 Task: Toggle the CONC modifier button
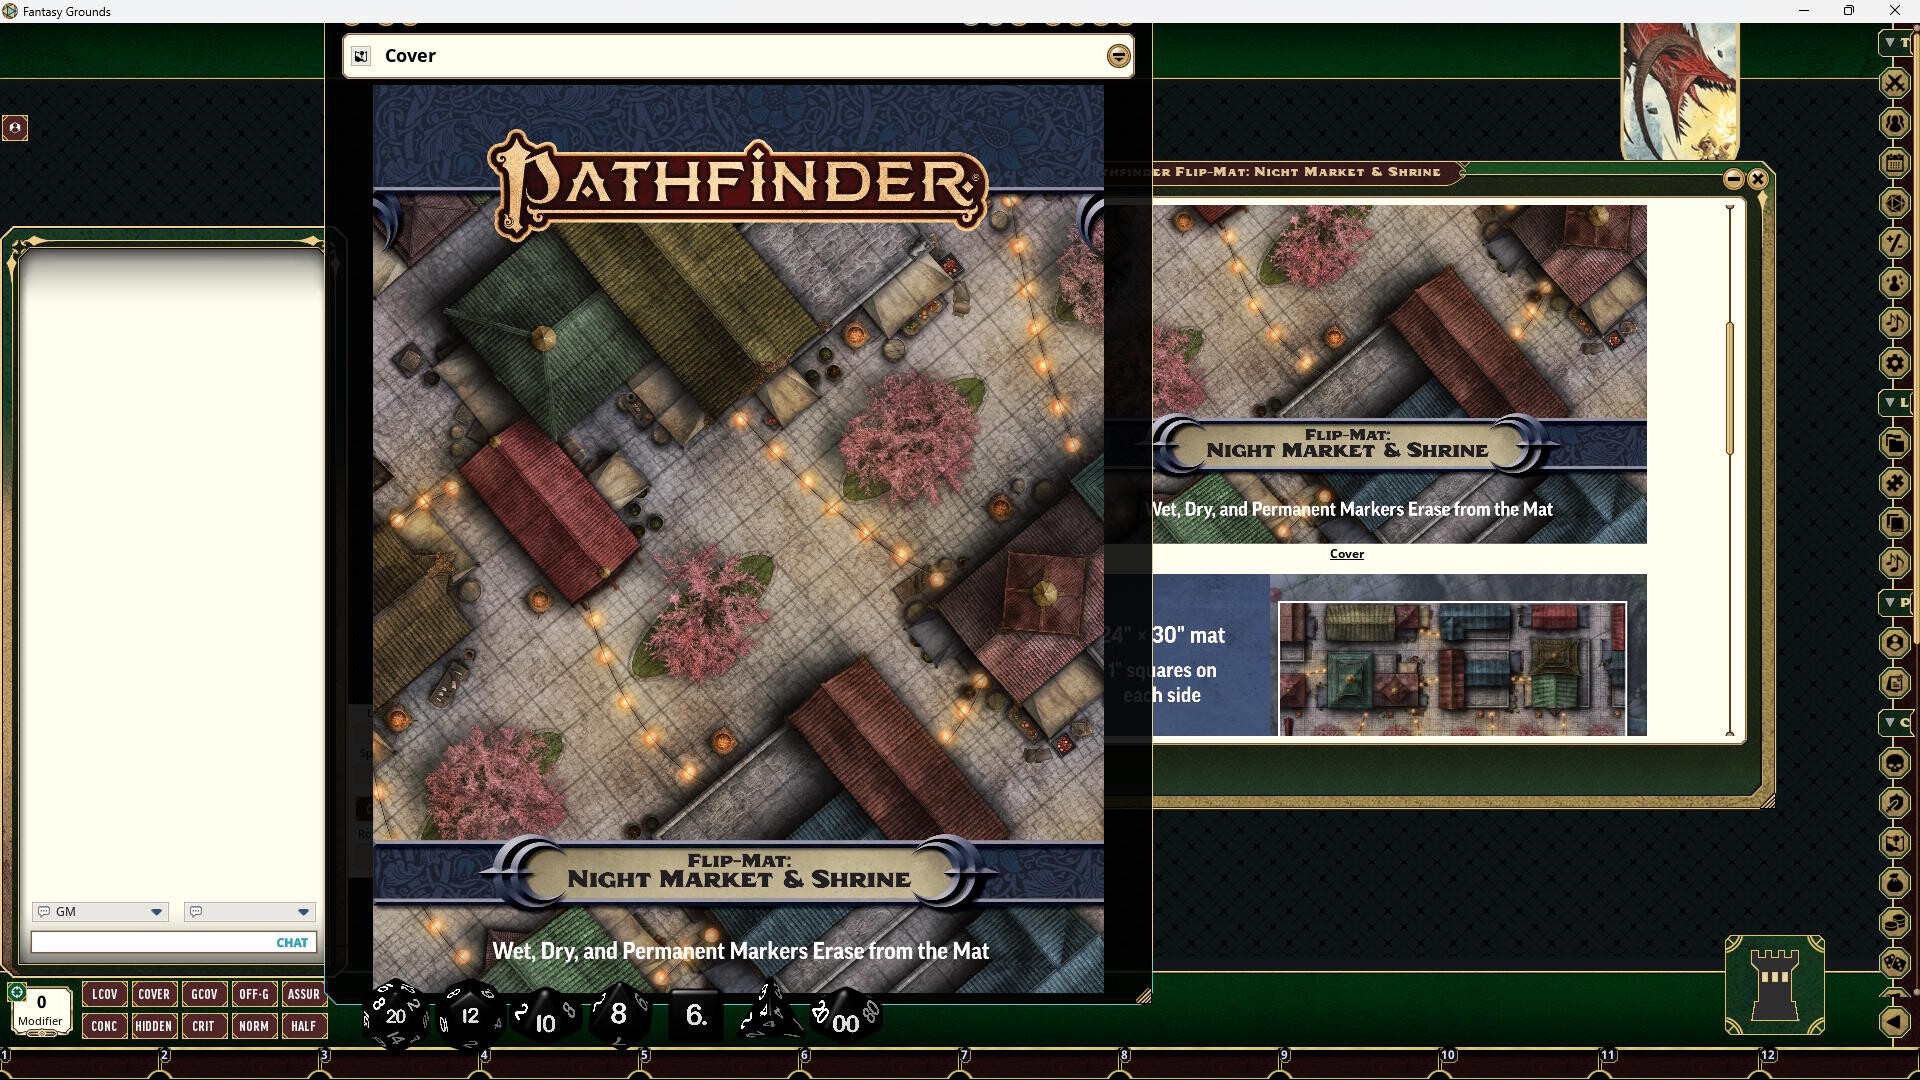tap(104, 1026)
